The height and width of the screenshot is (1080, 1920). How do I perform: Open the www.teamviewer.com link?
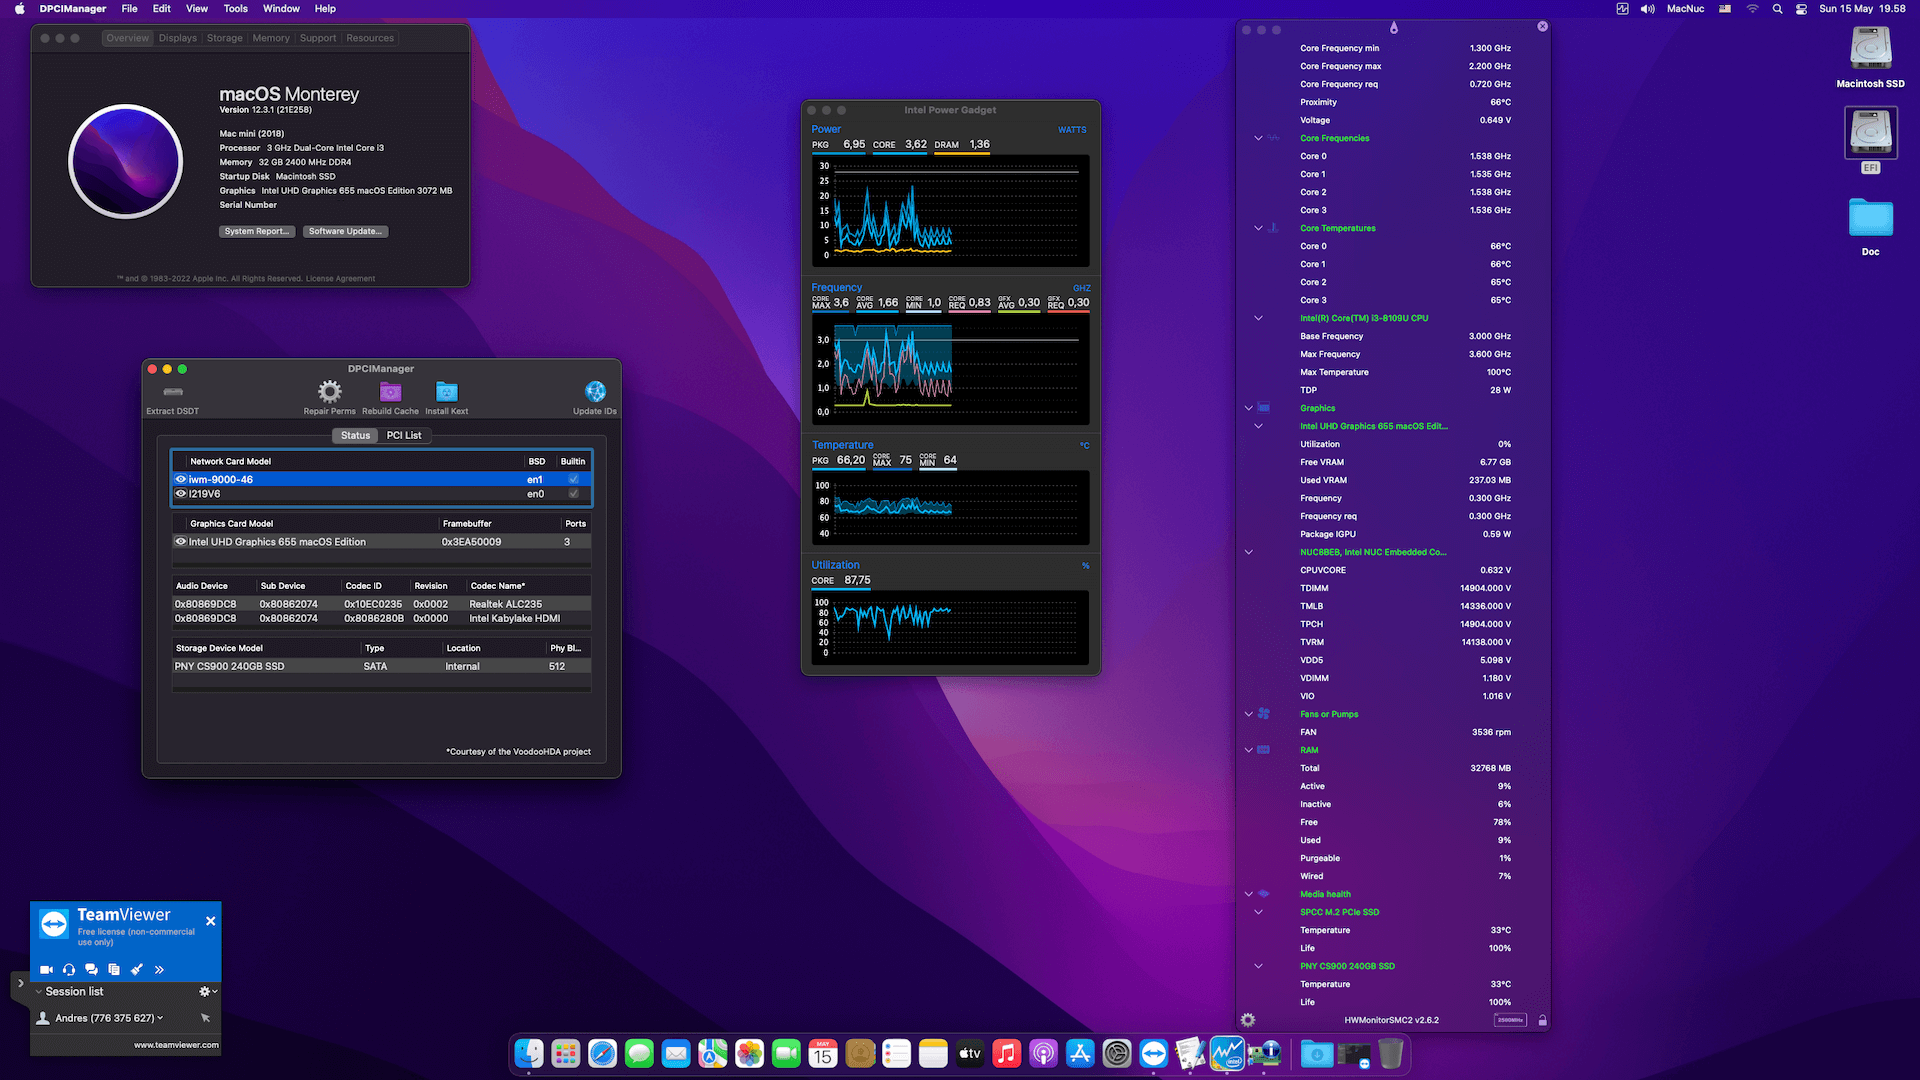176,1044
